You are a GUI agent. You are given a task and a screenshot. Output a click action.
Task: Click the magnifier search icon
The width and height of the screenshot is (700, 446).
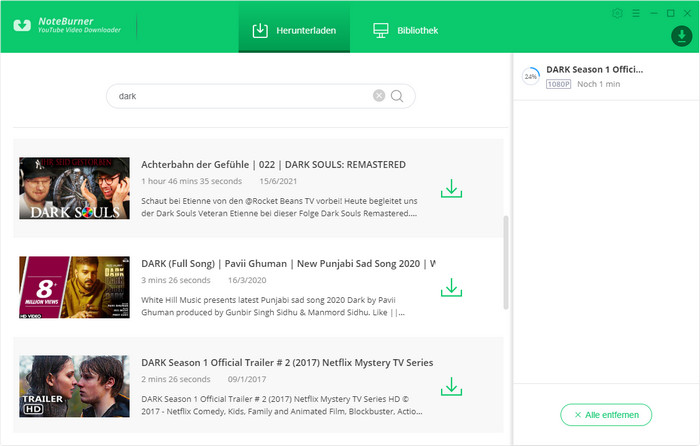(x=397, y=96)
